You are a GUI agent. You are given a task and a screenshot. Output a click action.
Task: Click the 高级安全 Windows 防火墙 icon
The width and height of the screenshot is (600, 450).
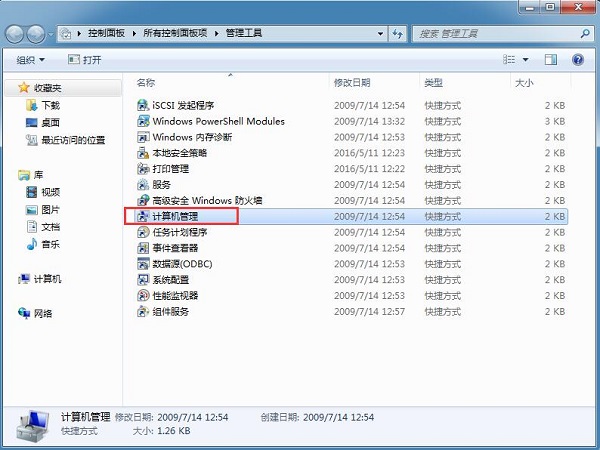click(x=144, y=200)
